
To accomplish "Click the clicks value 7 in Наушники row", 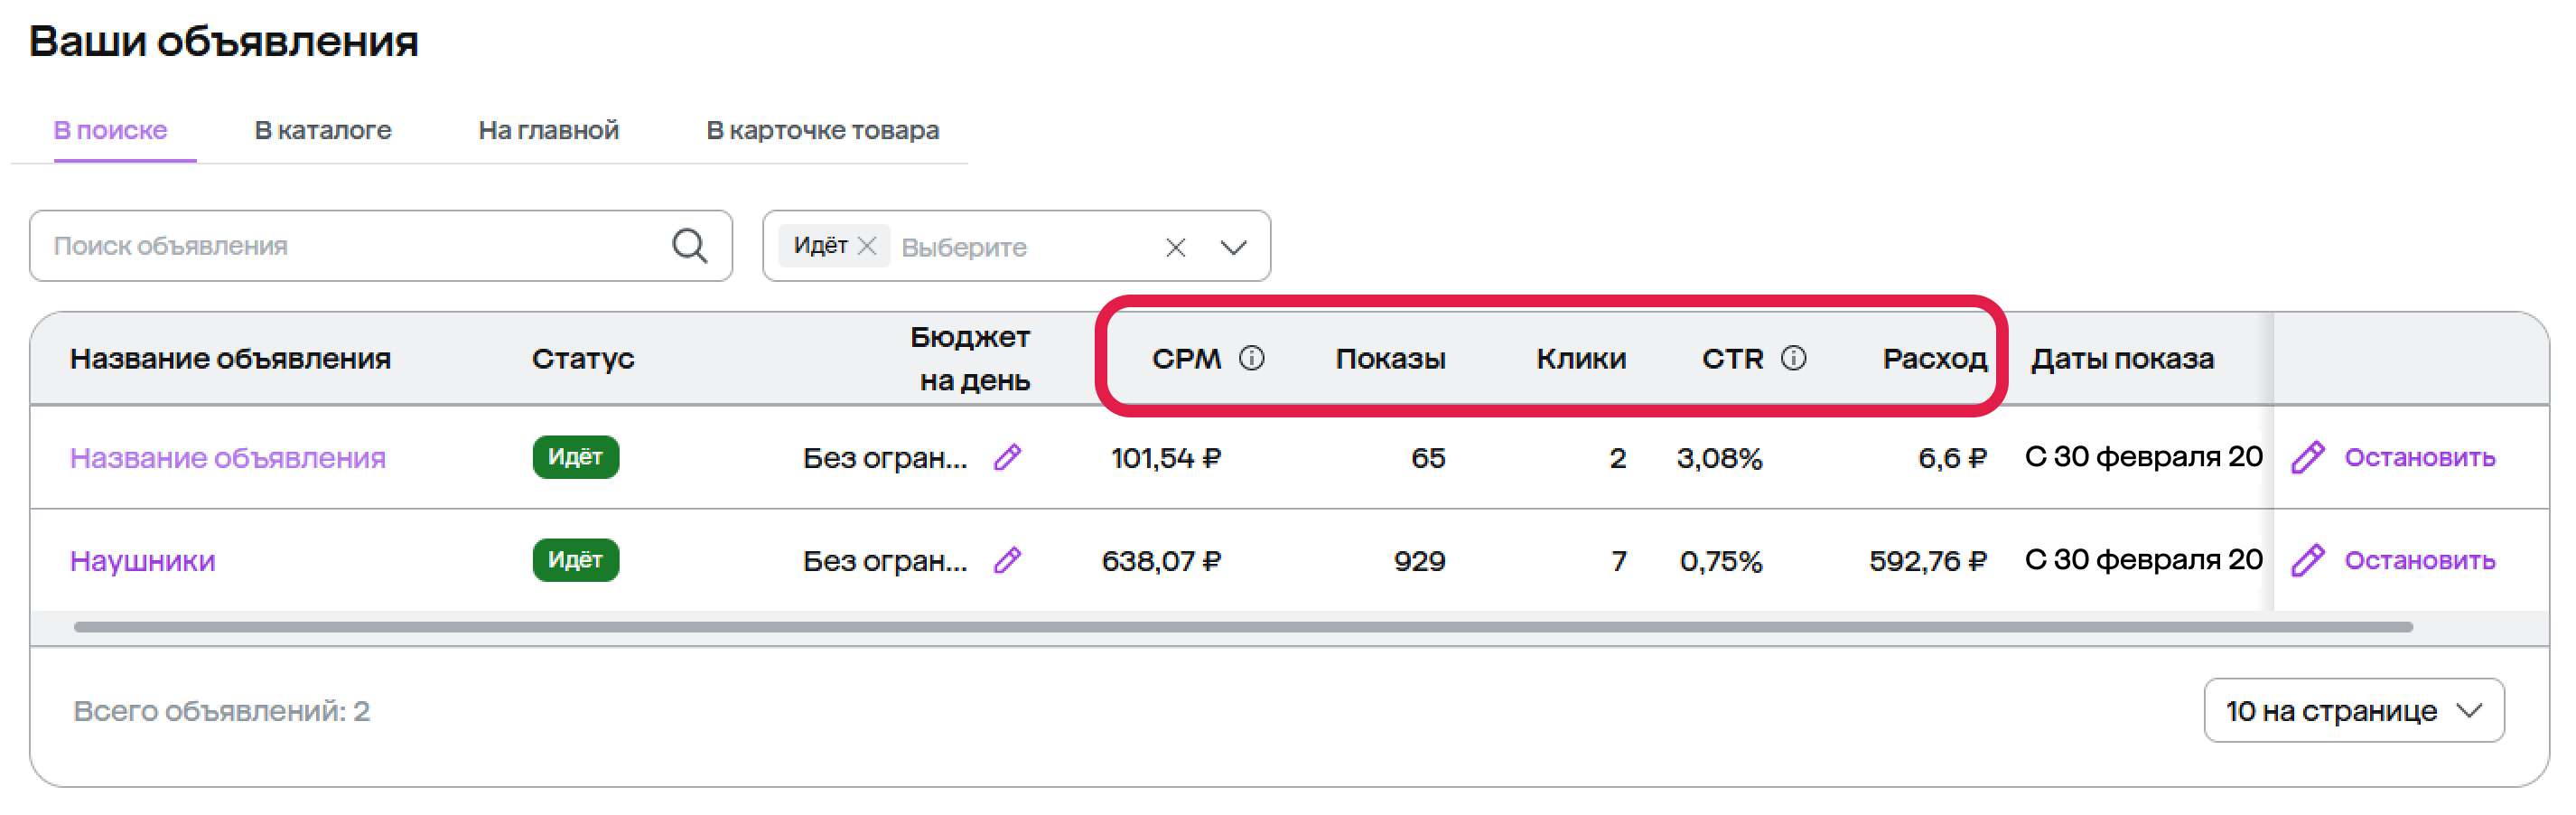I will pyautogui.click(x=1618, y=561).
